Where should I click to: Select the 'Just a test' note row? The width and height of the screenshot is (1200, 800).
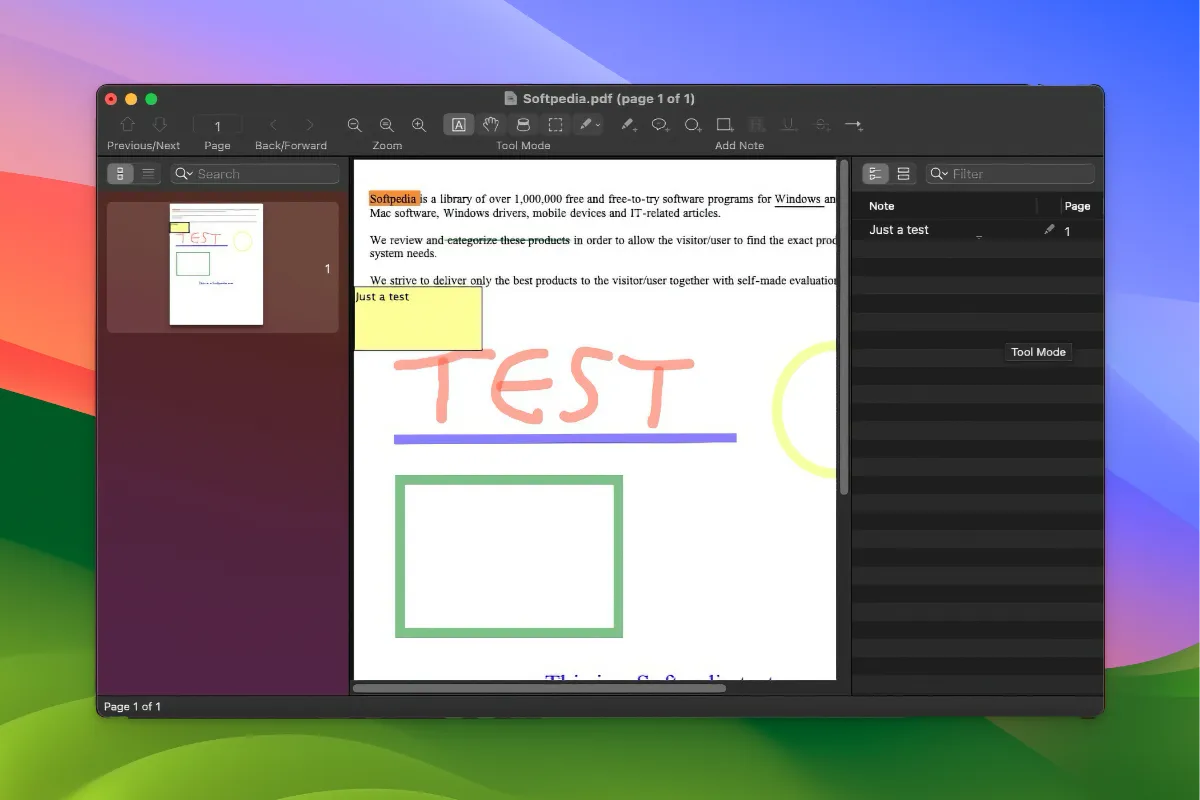[x=977, y=230]
